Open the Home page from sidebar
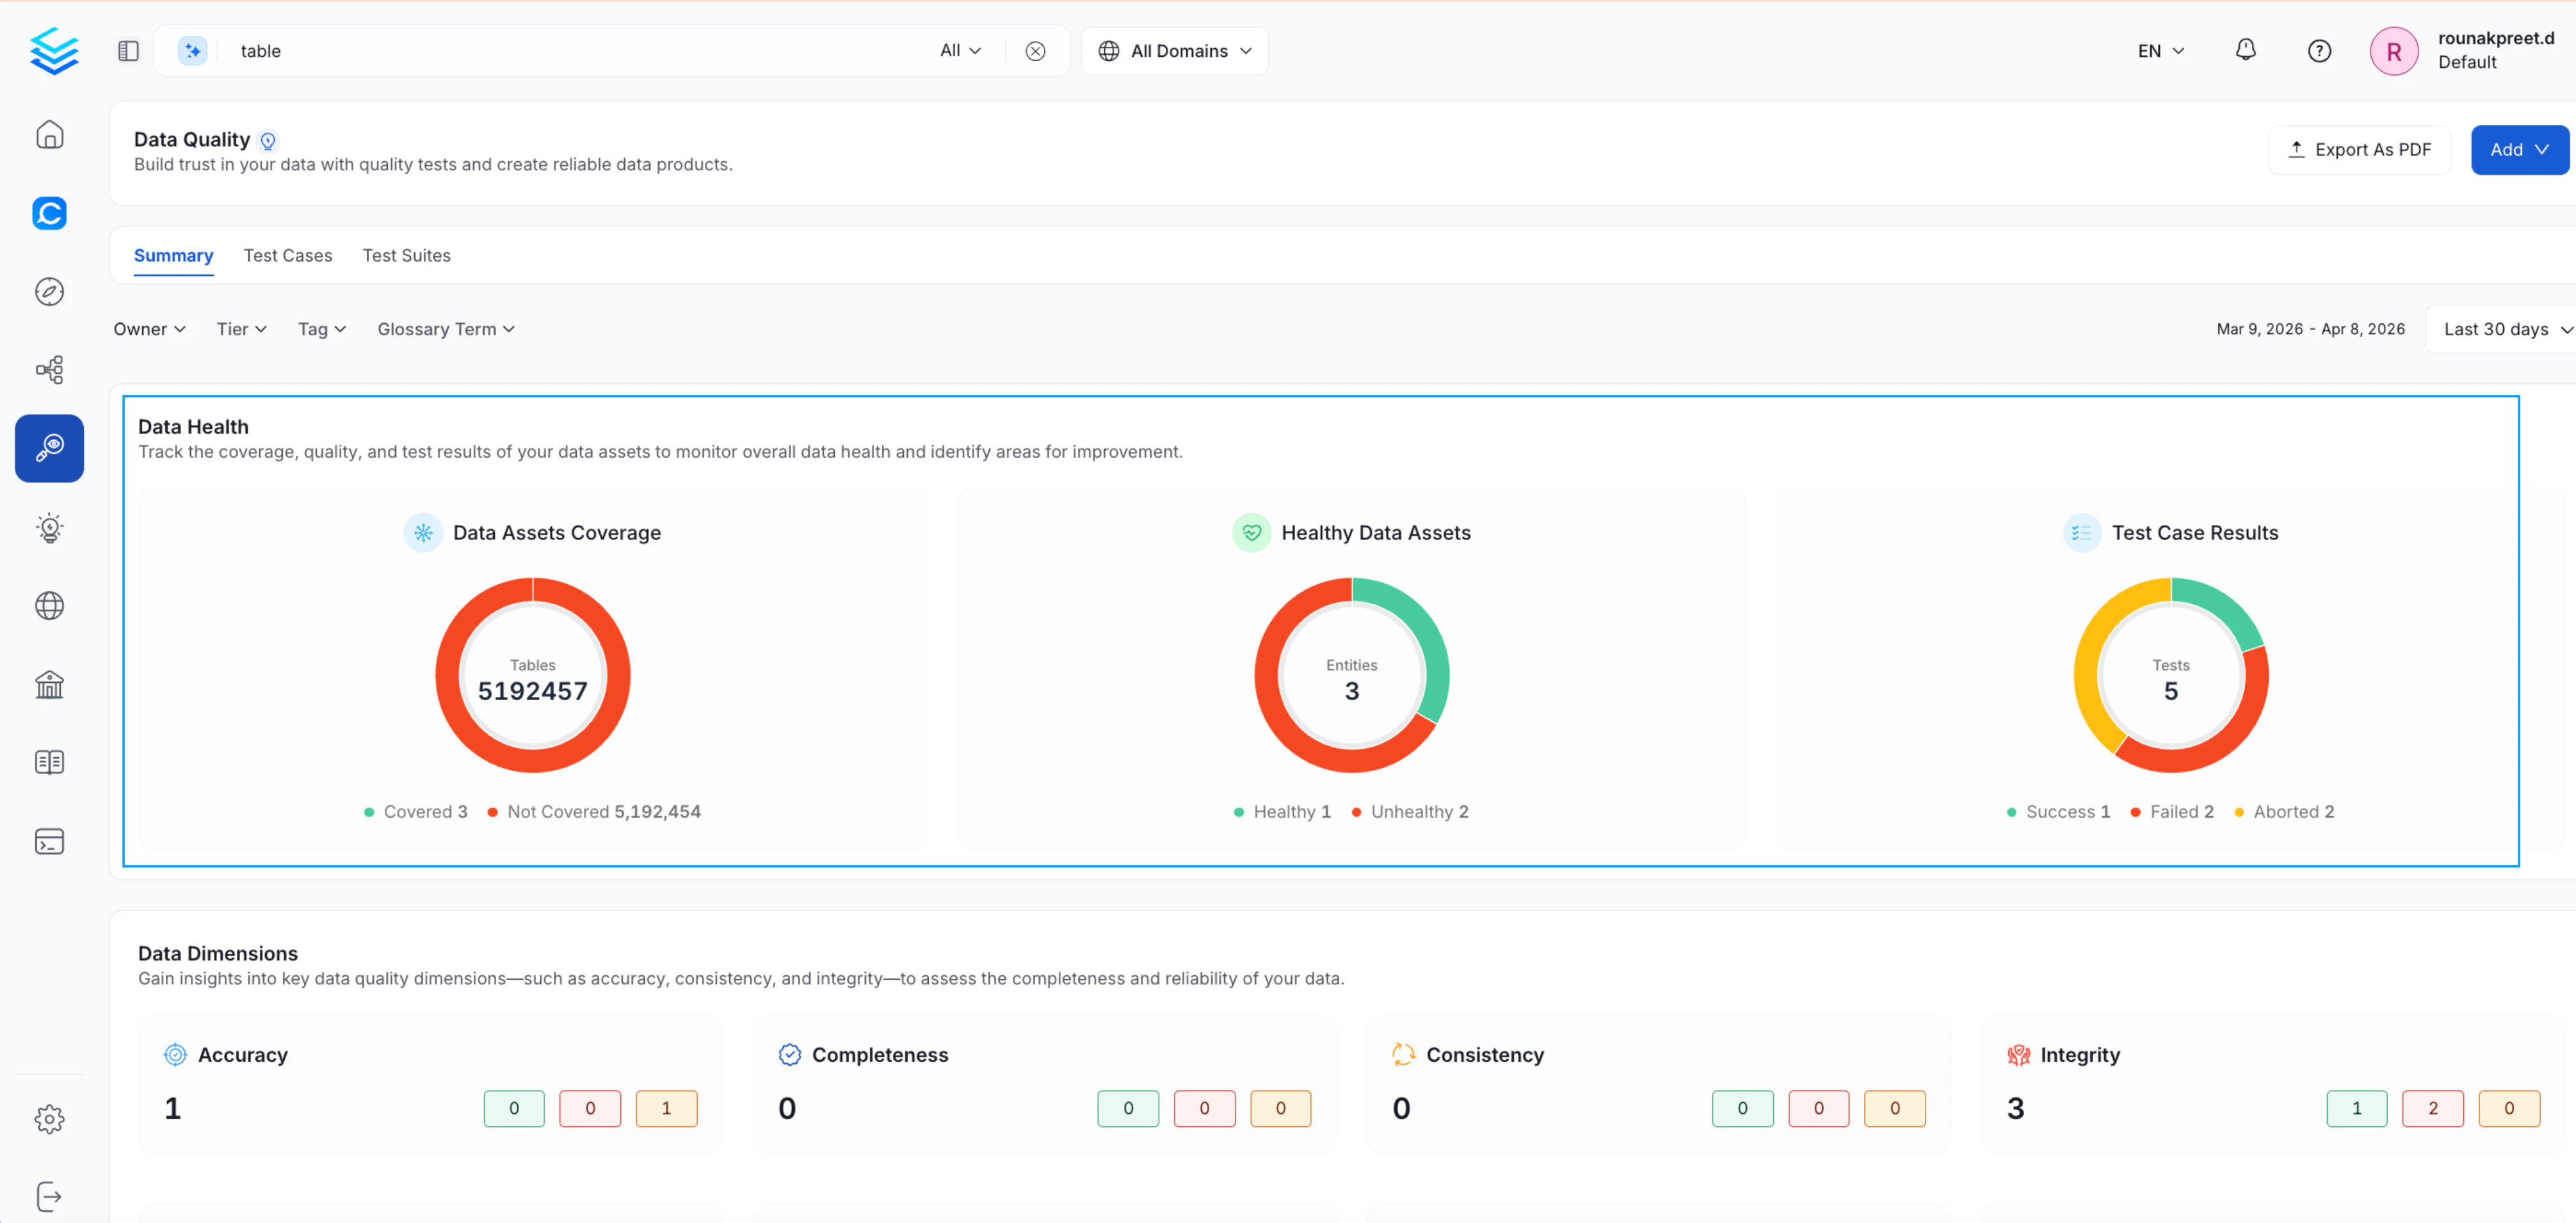The height and width of the screenshot is (1223, 2576). coord(49,135)
